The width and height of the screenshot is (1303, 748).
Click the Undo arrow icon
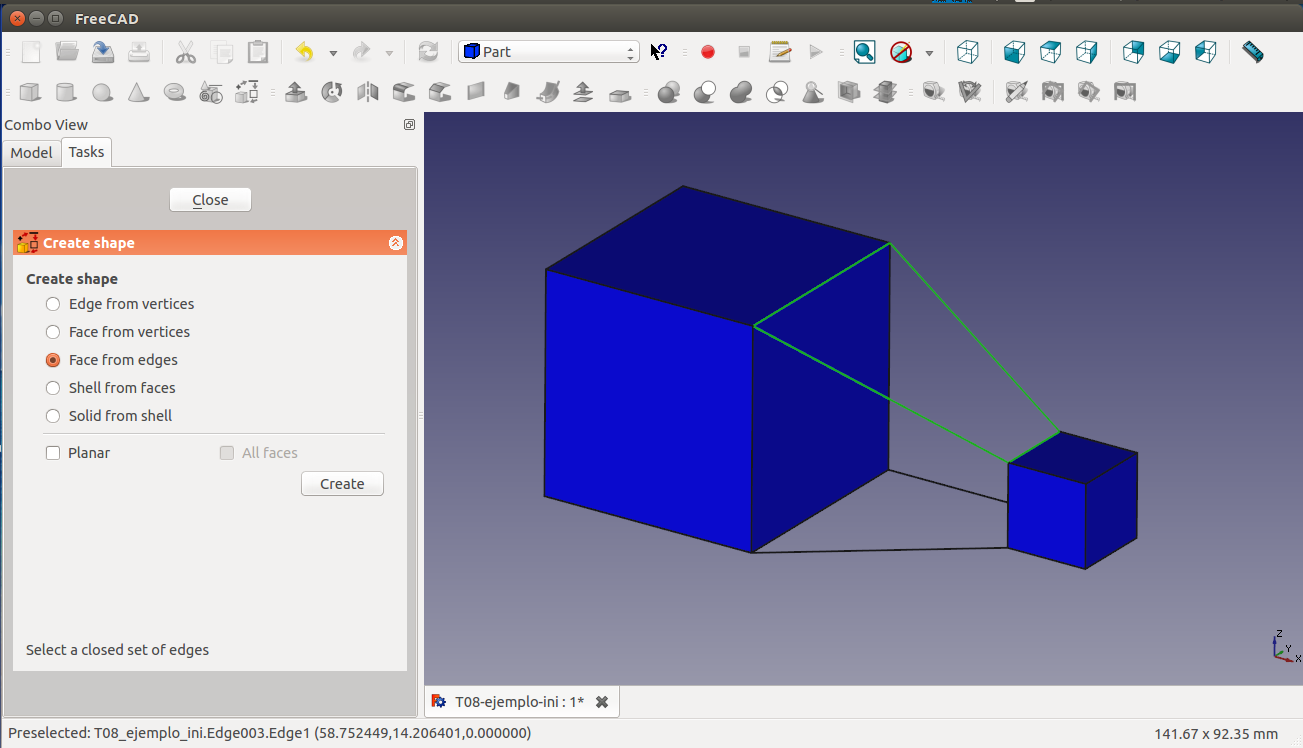pyautogui.click(x=305, y=52)
